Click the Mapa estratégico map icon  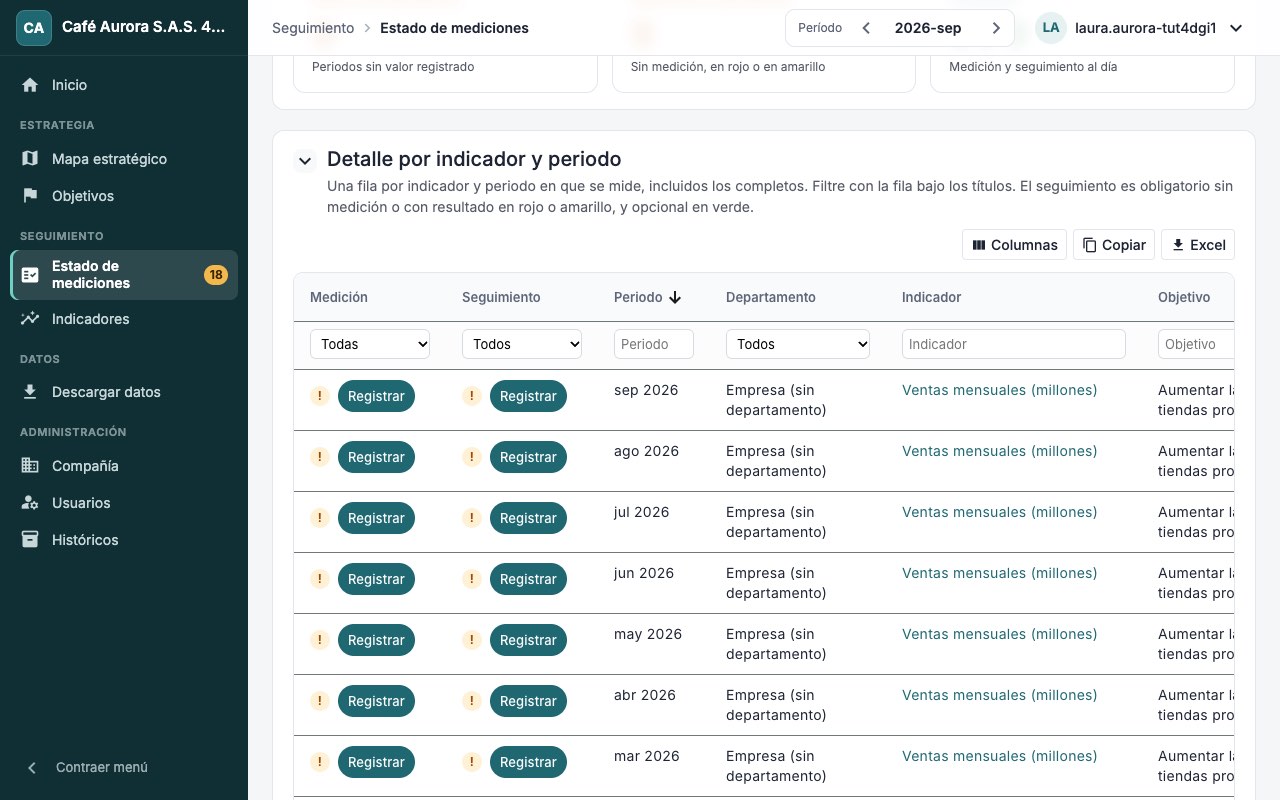pos(30,159)
